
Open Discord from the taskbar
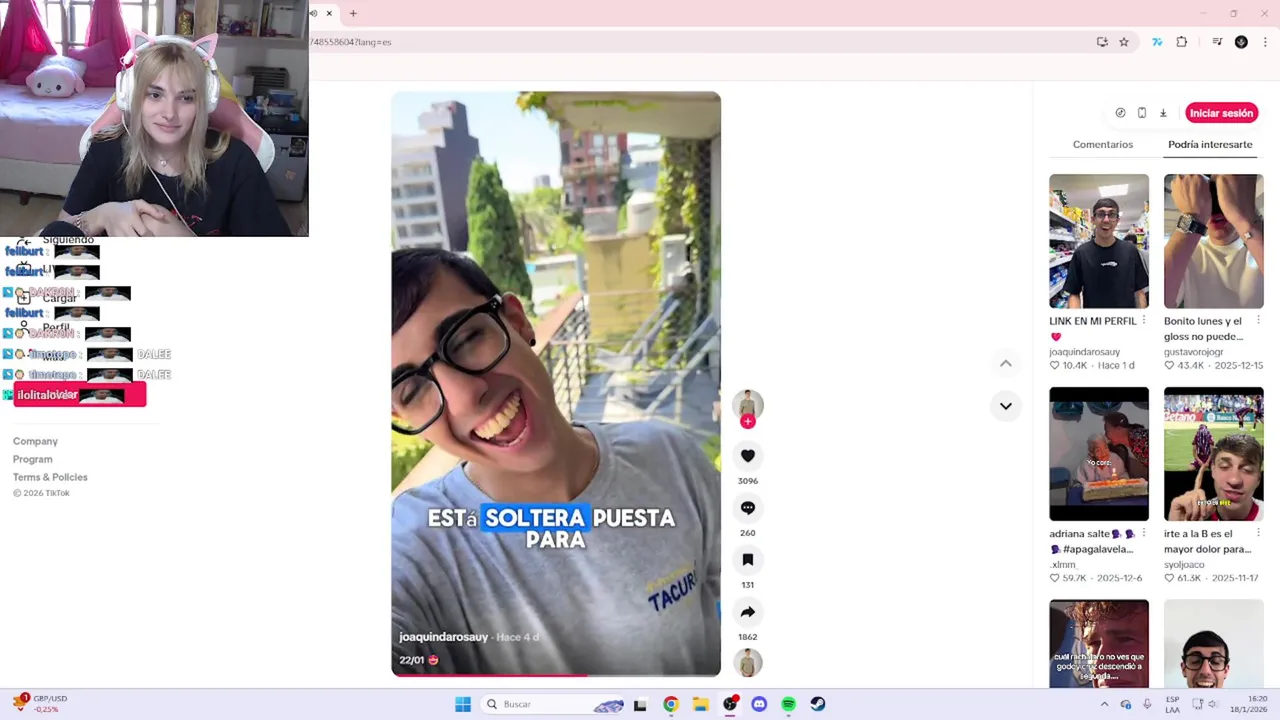(x=759, y=704)
